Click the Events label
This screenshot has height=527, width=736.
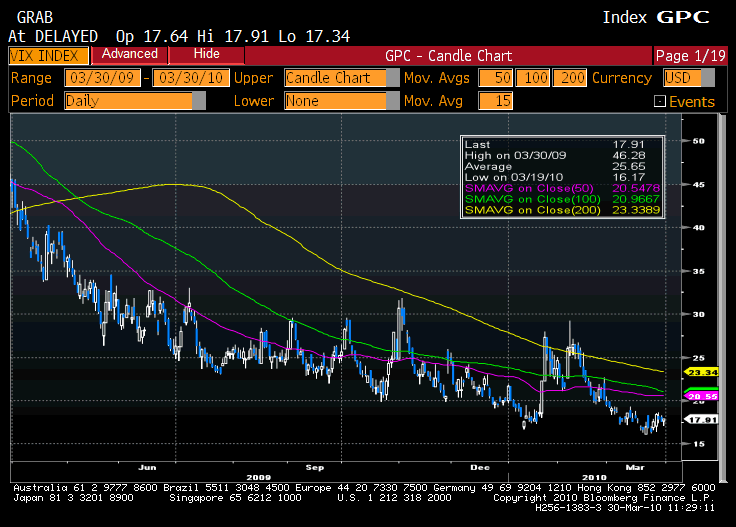(692, 102)
